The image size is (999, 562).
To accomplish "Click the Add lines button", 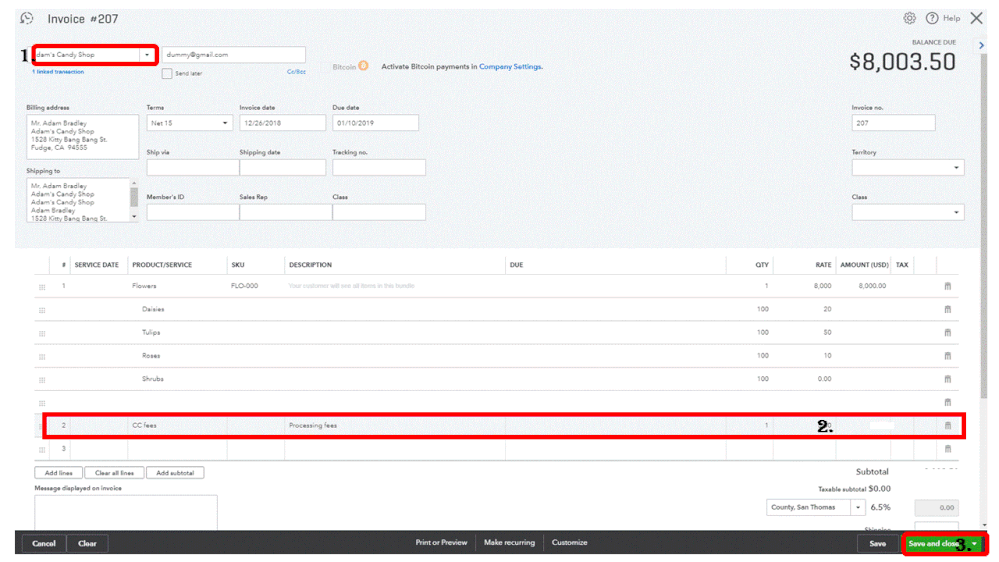I will pos(59,473).
